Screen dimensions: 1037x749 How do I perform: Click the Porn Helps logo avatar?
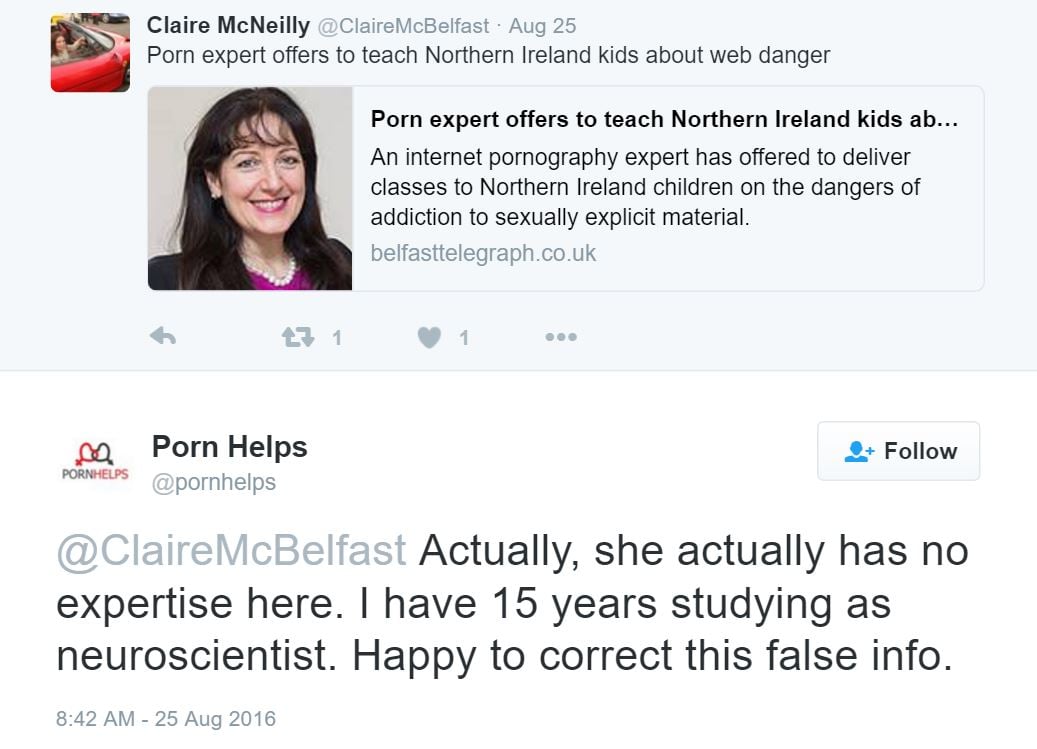pos(95,463)
